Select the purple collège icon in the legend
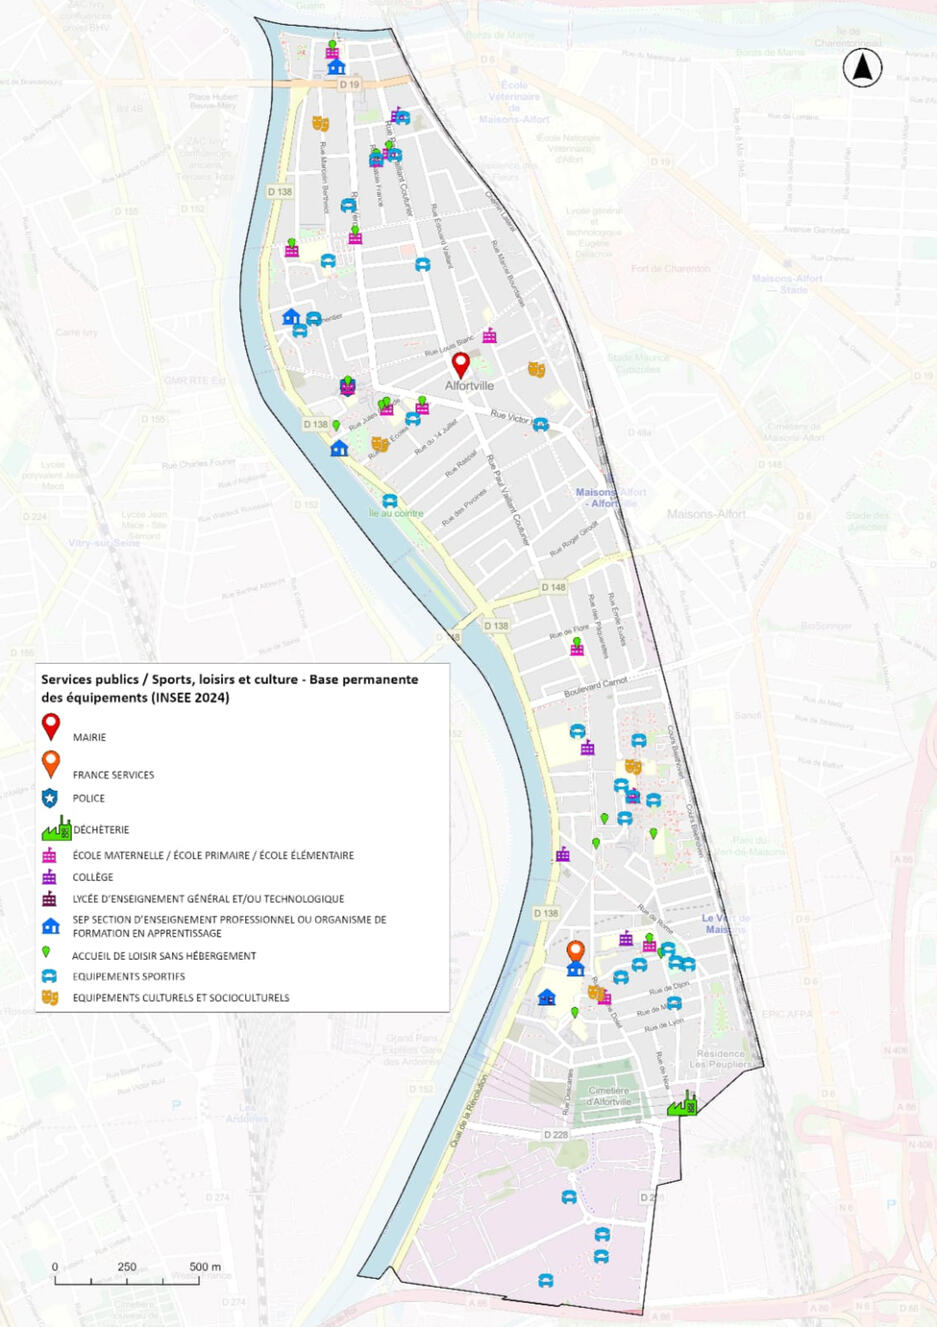The width and height of the screenshot is (937, 1327). click(48, 877)
